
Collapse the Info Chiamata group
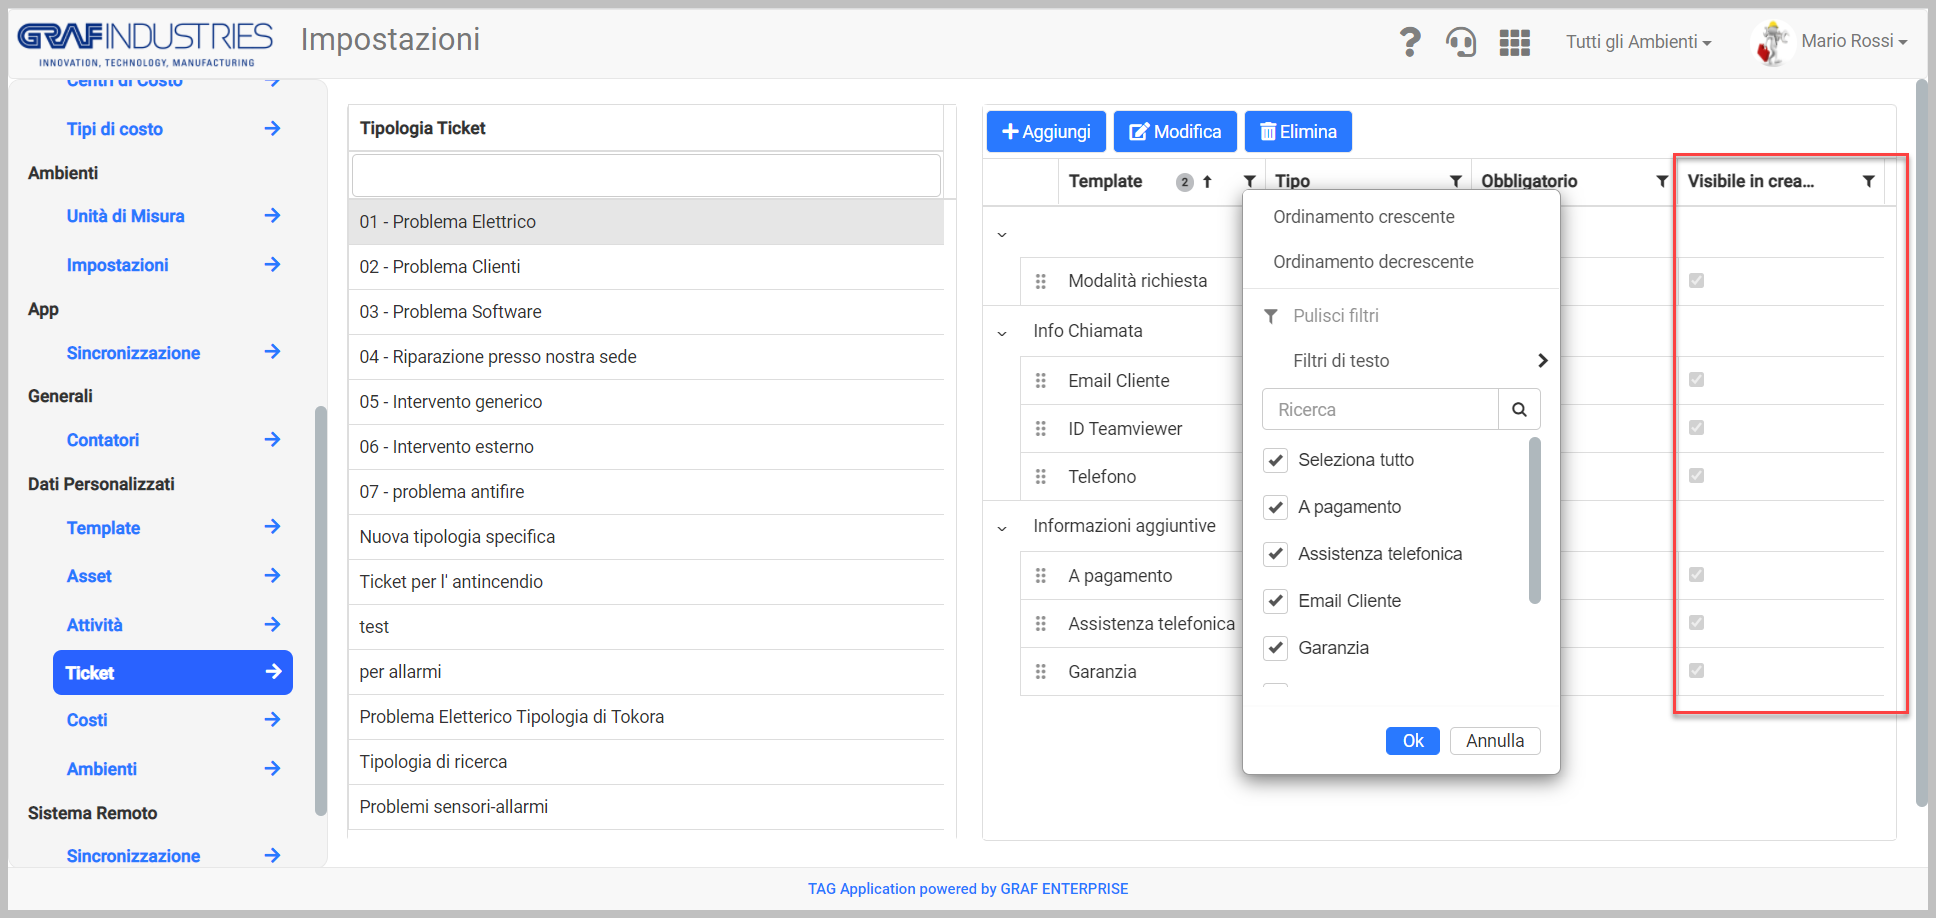point(1002,333)
